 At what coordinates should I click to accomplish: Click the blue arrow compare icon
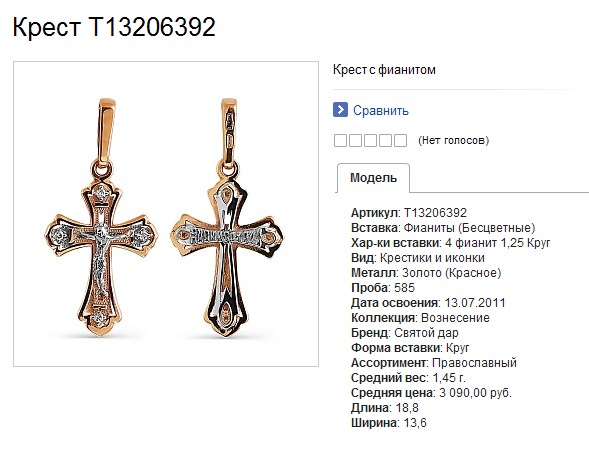click(x=340, y=110)
